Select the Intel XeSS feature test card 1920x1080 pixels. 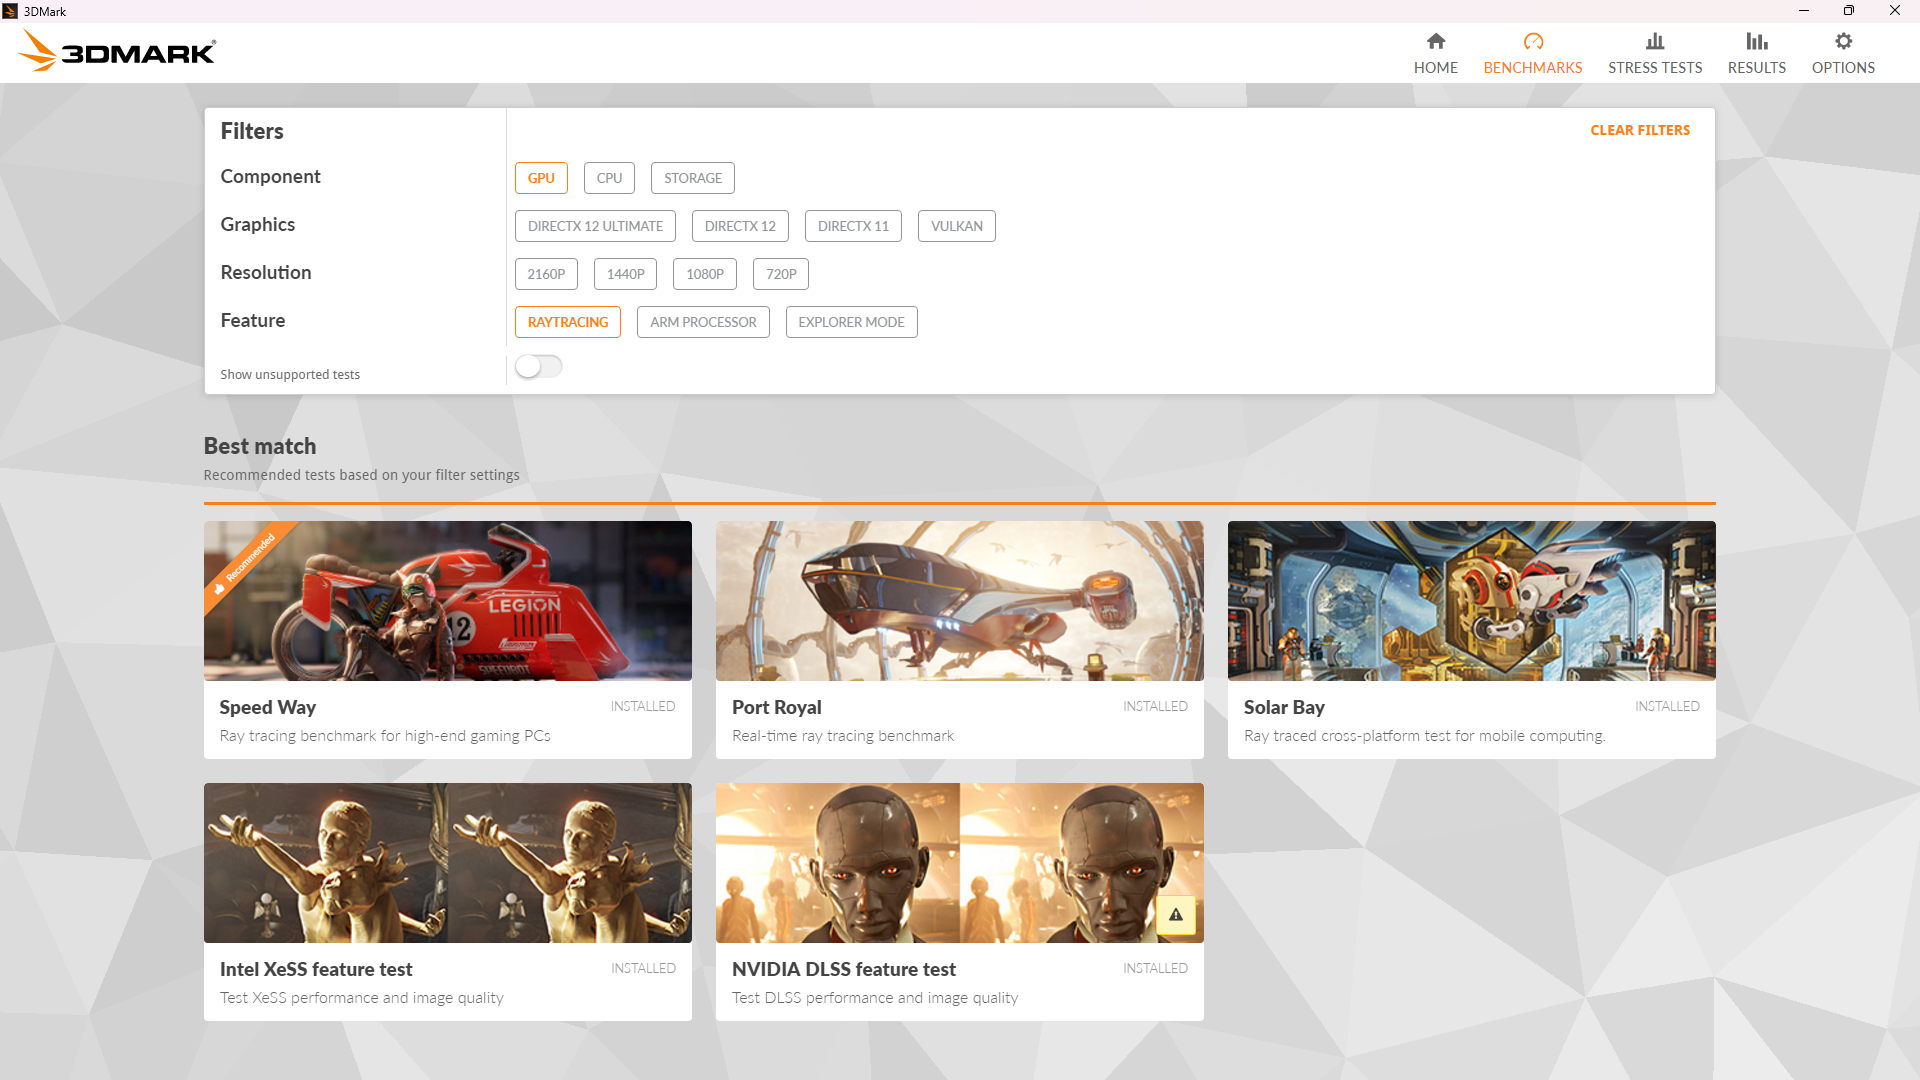click(447, 901)
